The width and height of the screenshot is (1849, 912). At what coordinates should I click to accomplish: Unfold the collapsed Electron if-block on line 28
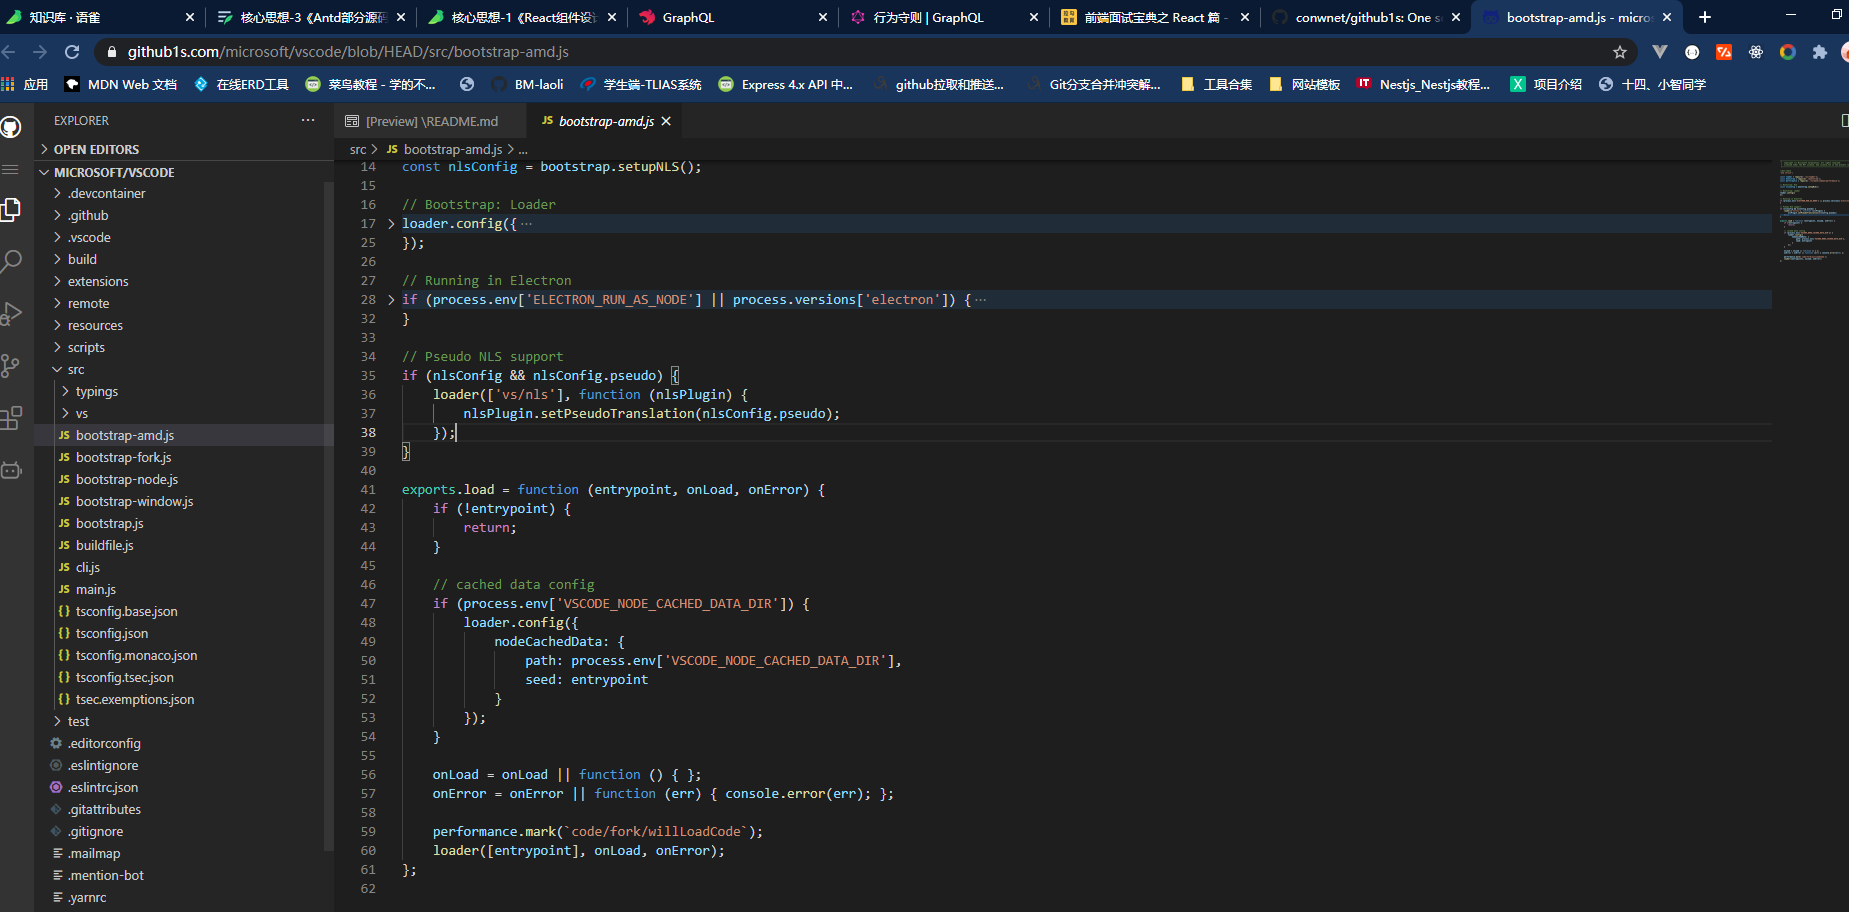click(391, 300)
